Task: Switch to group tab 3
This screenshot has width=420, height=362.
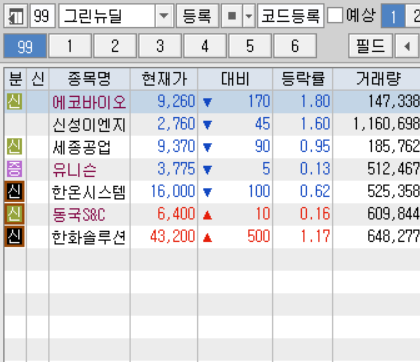Action: pos(160,46)
